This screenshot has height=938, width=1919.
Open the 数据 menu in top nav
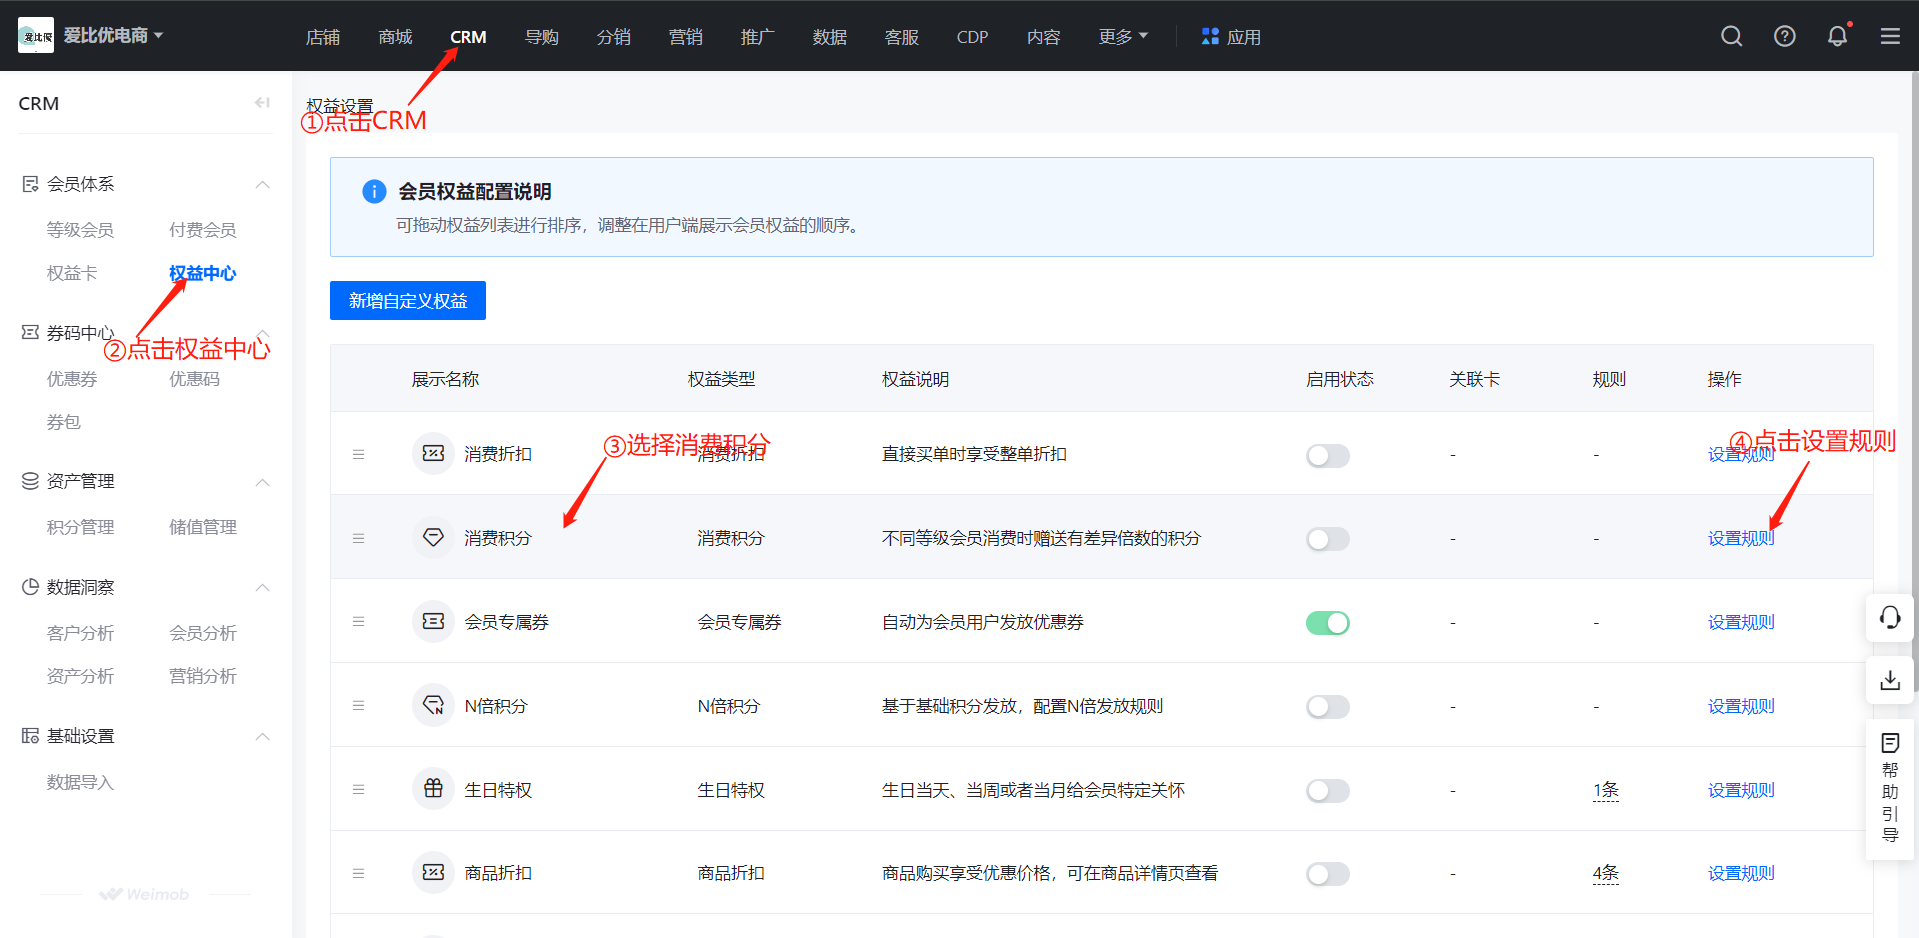[829, 37]
